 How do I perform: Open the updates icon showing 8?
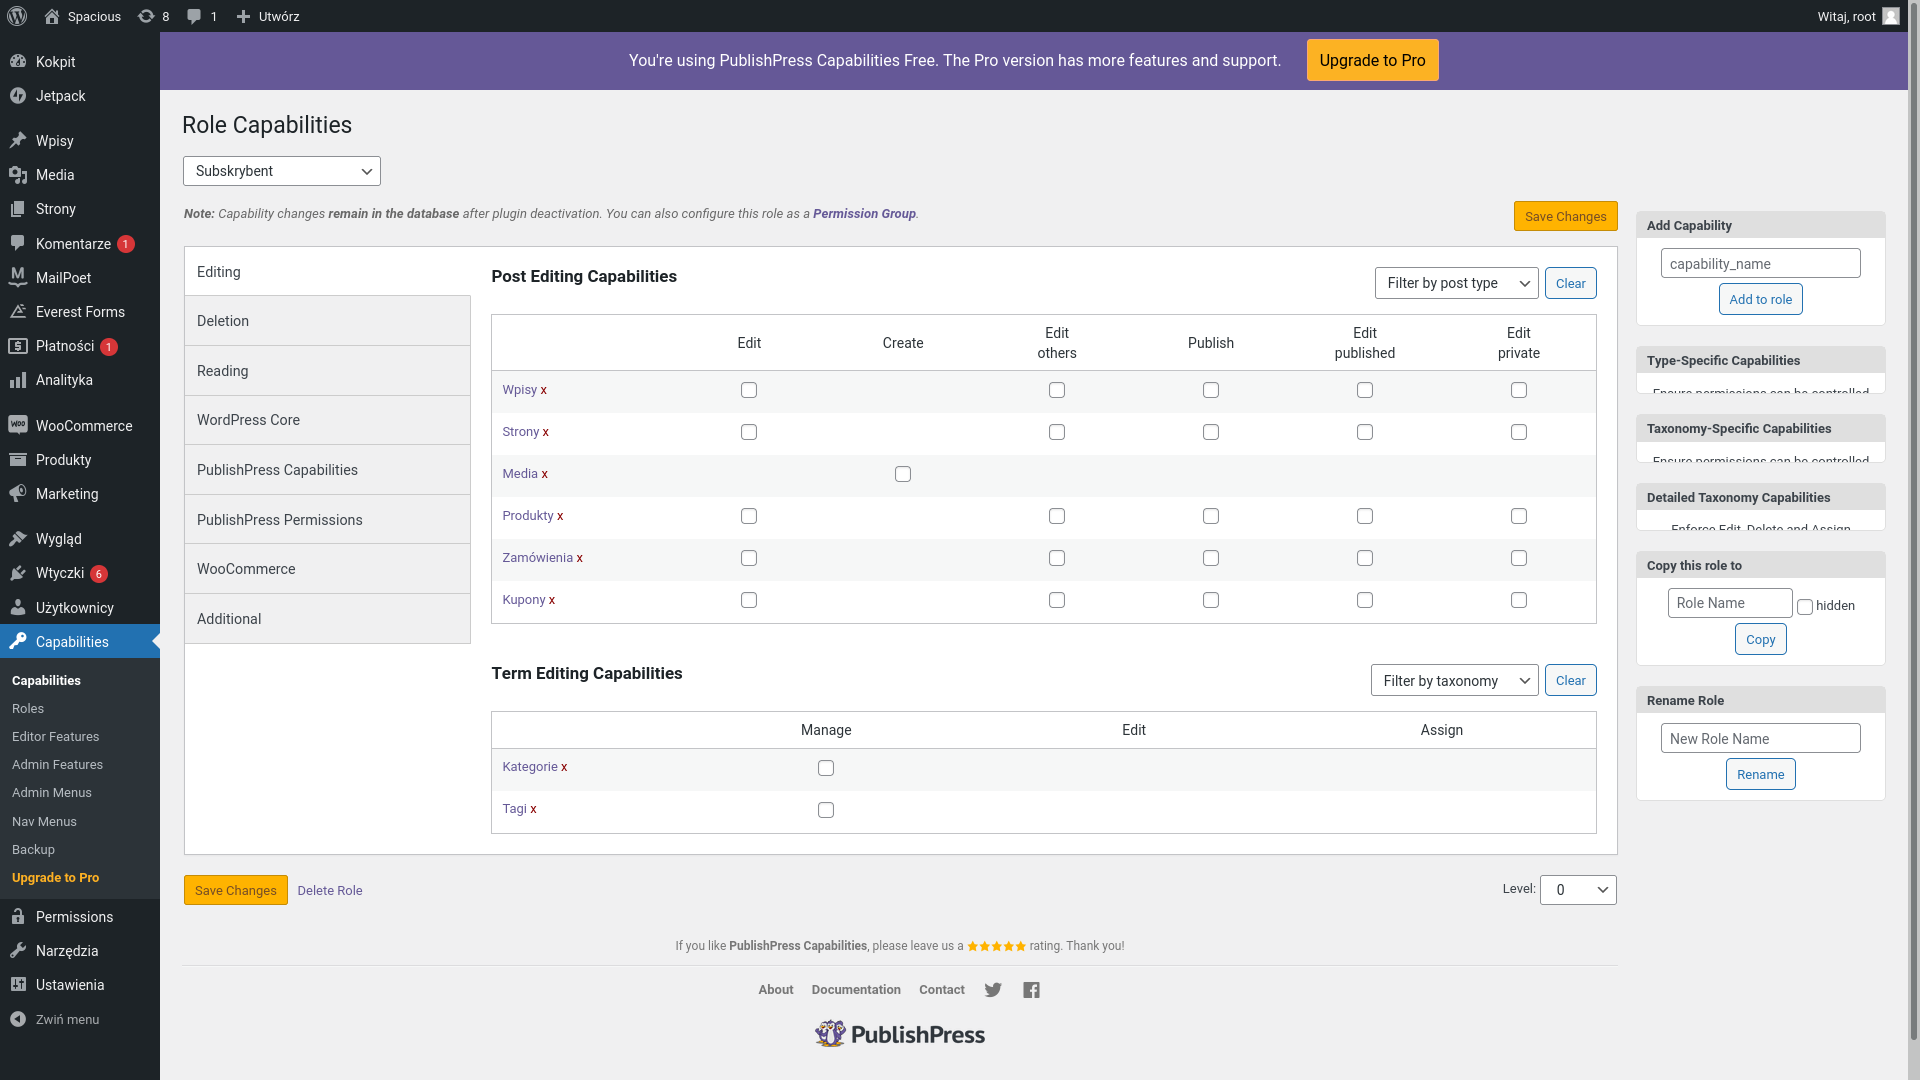pyautogui.click(x=146, y=16)
